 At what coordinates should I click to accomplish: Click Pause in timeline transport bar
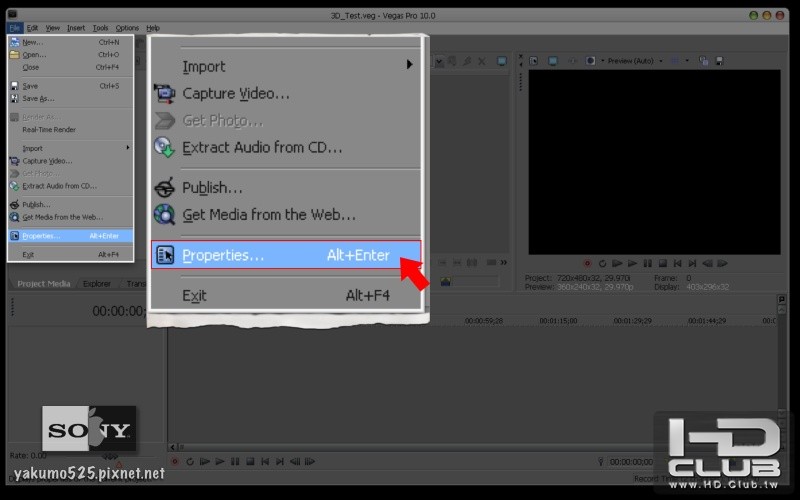(x=235, y=461)
